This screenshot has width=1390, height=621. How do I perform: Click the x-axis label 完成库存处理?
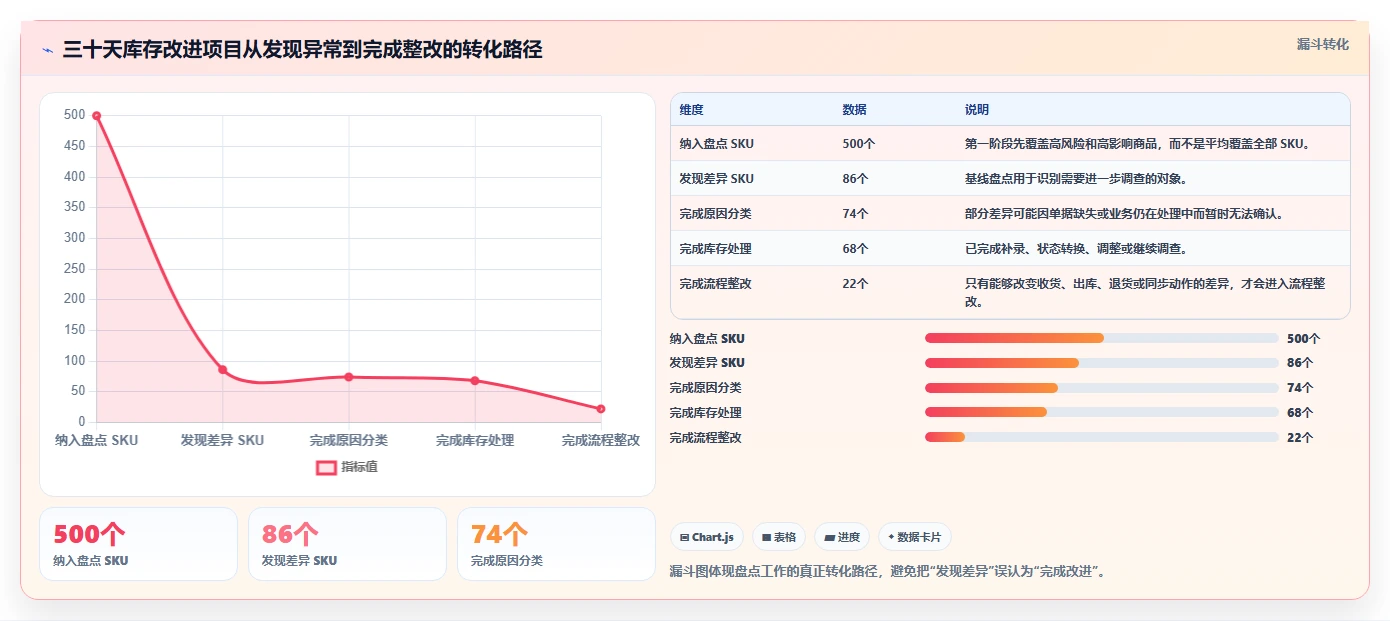(x=475, y=440)
